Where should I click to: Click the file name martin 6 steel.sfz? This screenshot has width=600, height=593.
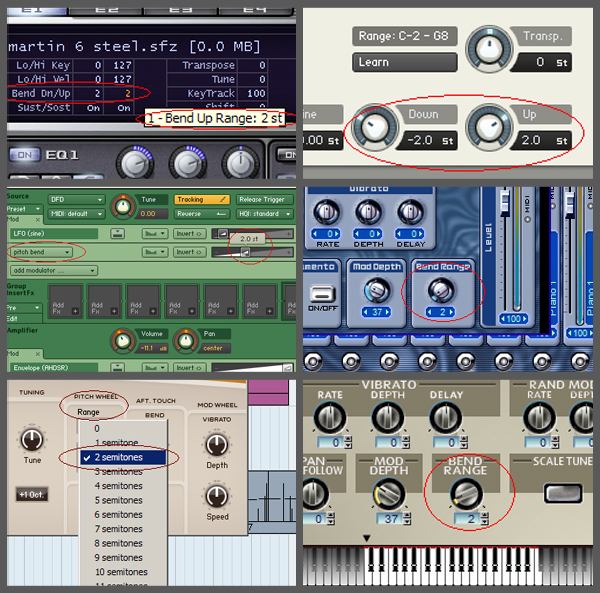pos(93,47)
